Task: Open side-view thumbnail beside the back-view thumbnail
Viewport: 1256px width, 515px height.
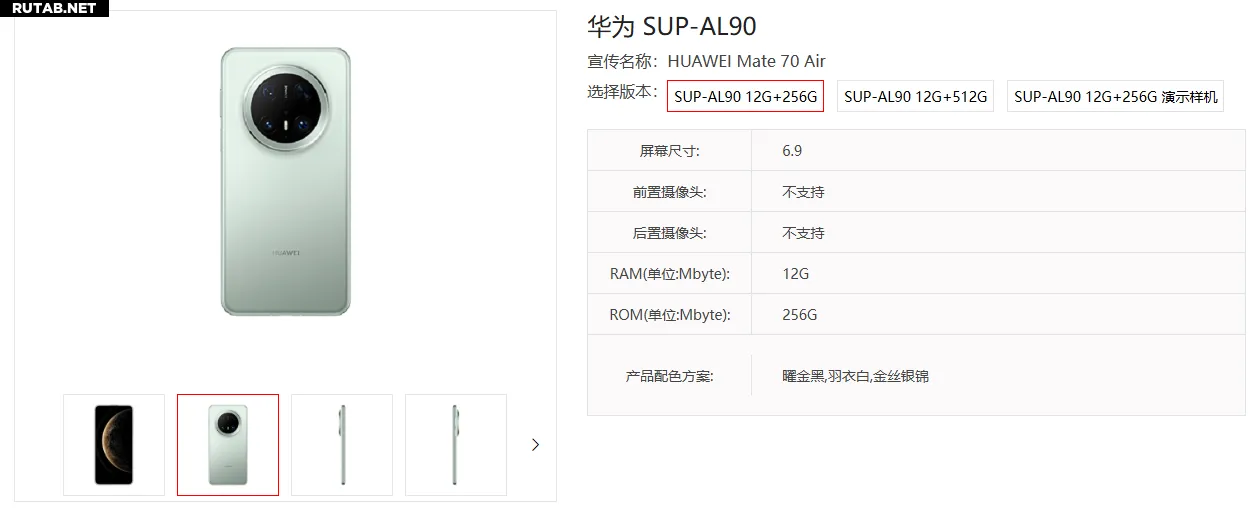Action: click(342, 445)
